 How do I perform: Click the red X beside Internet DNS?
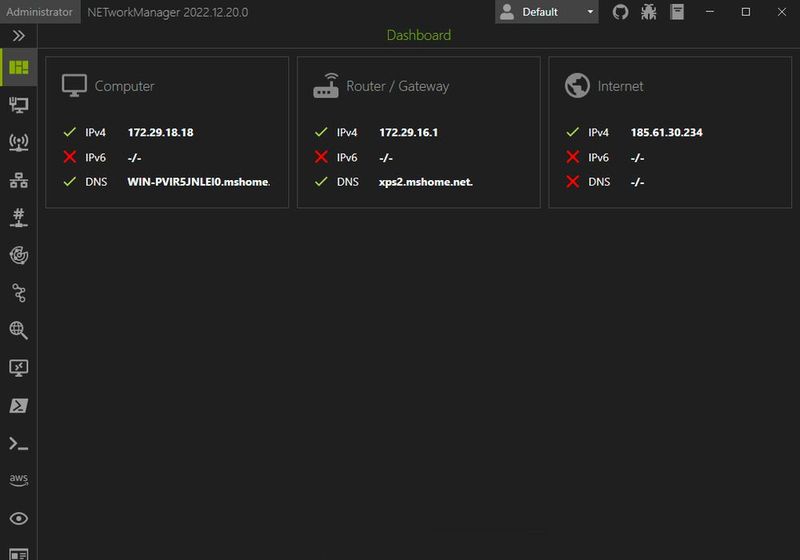point(573,182)
